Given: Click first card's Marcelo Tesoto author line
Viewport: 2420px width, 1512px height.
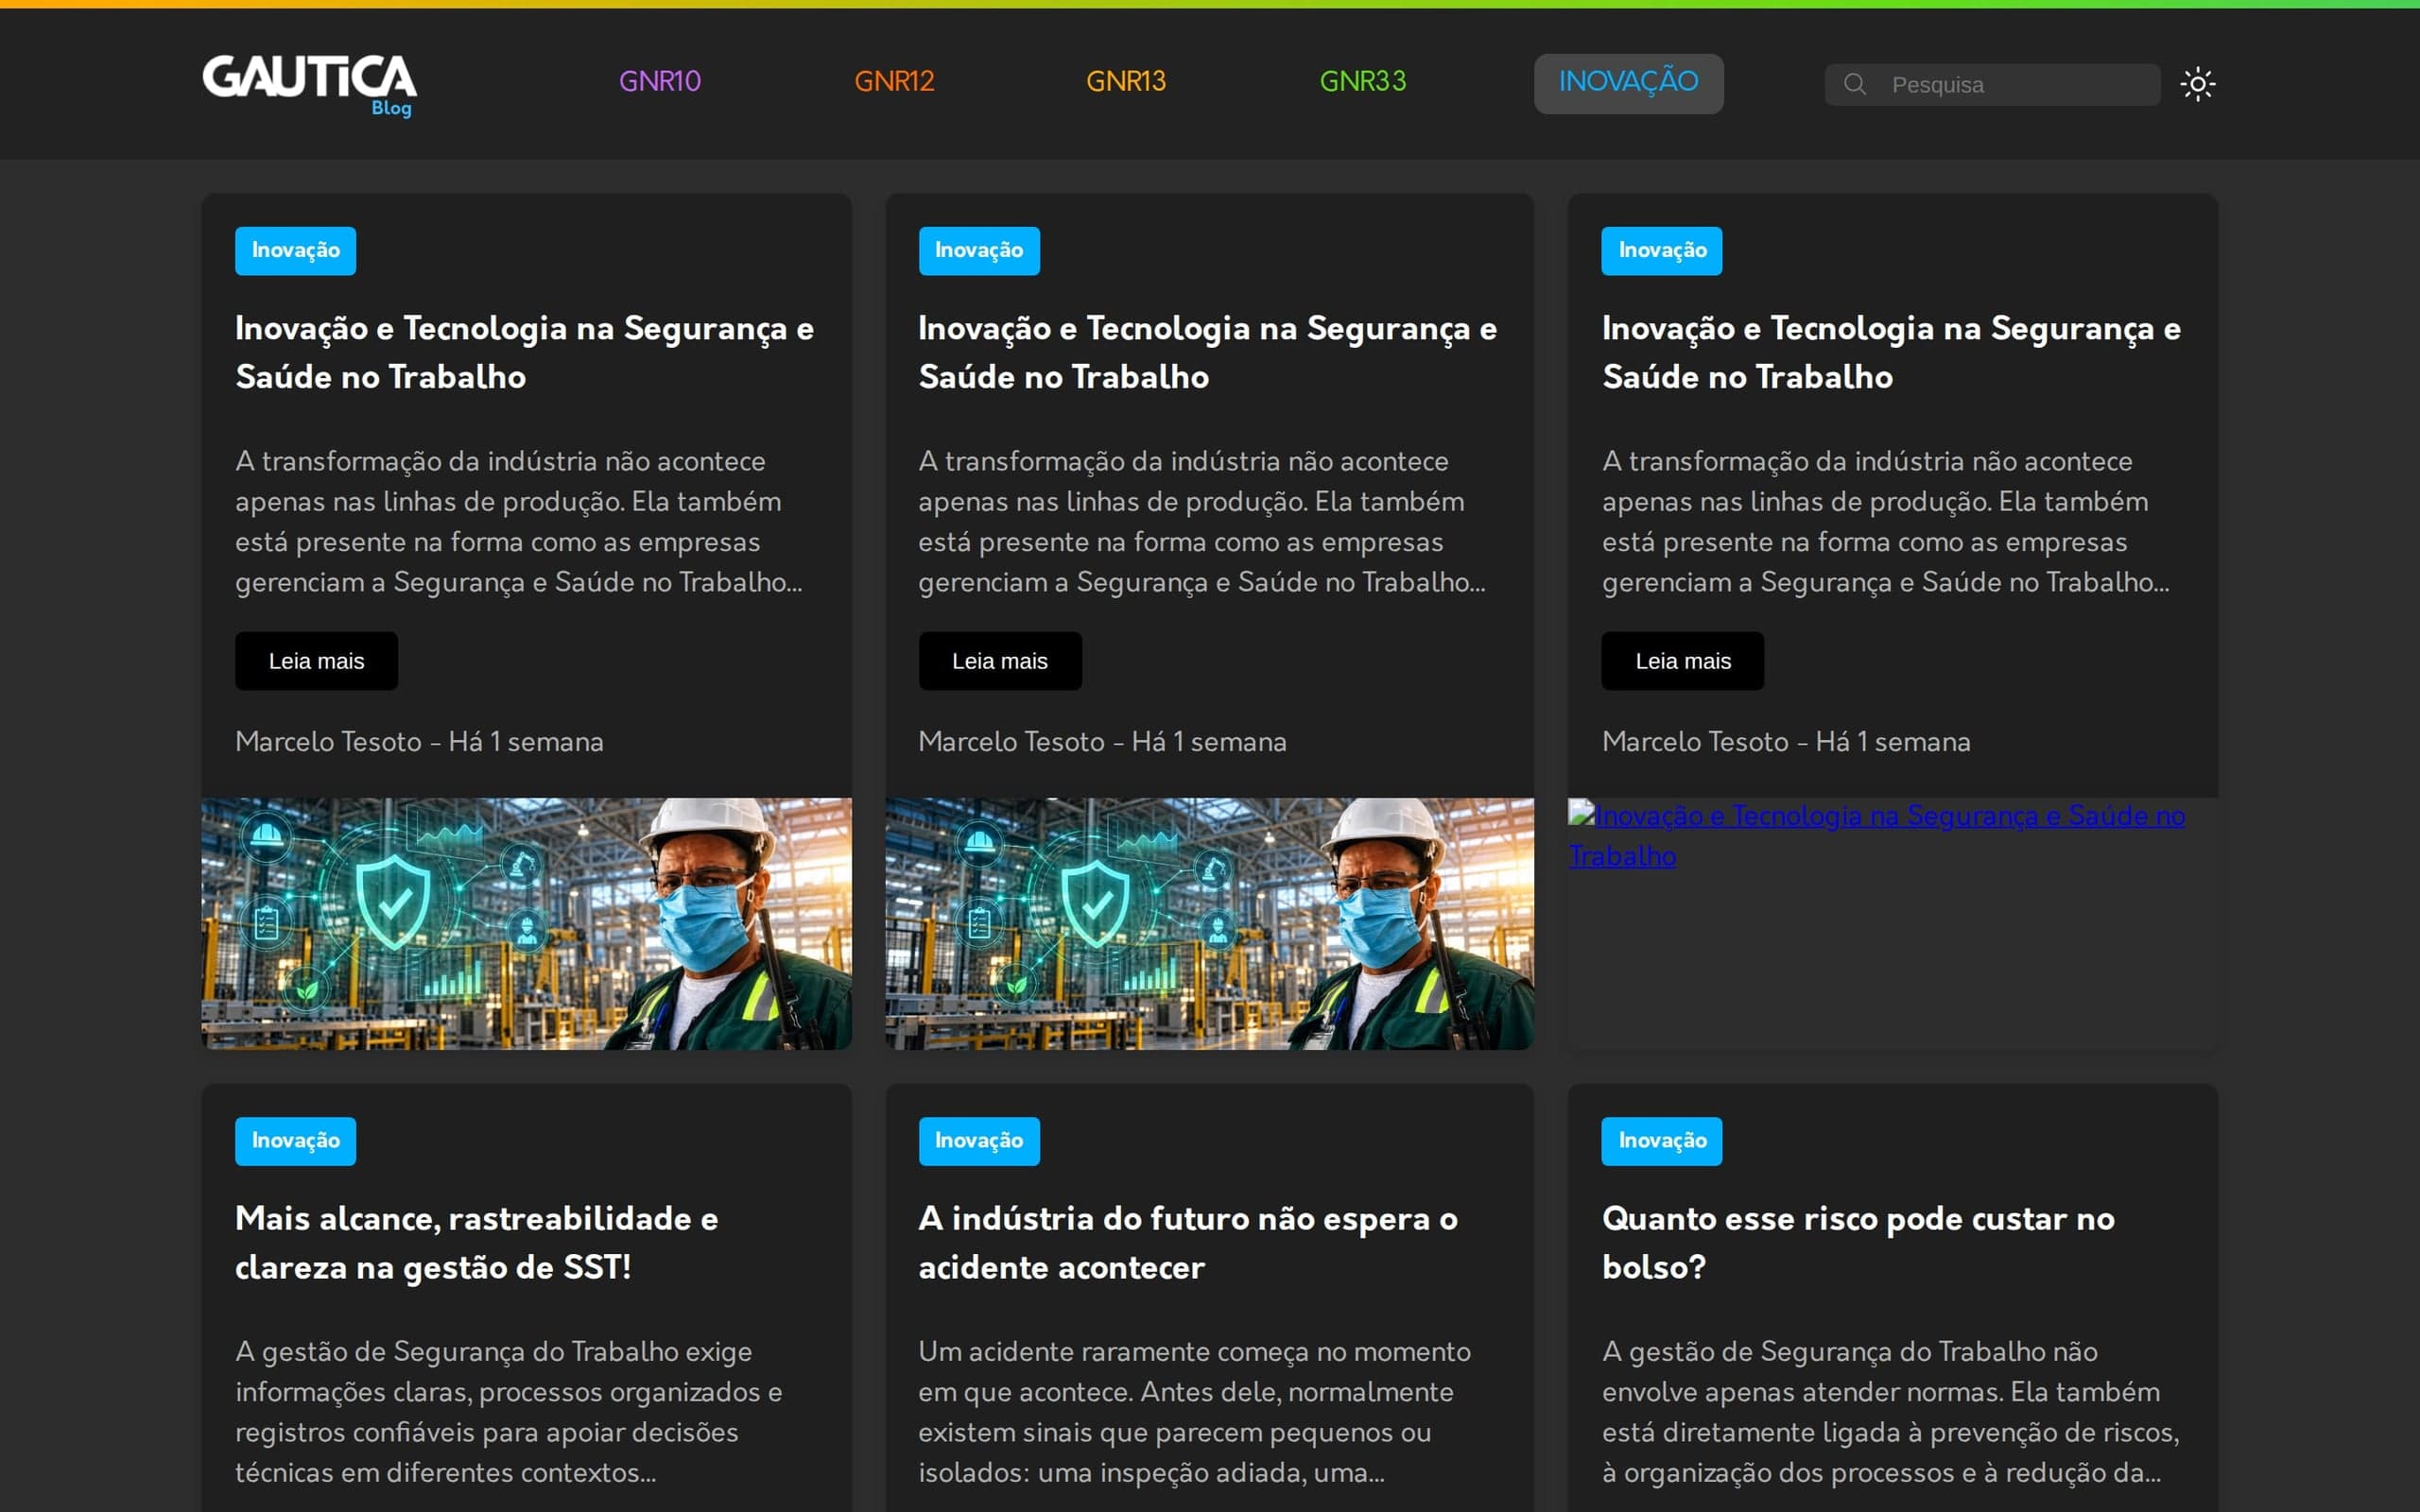Looking at the screenshot, I should 419,742.
